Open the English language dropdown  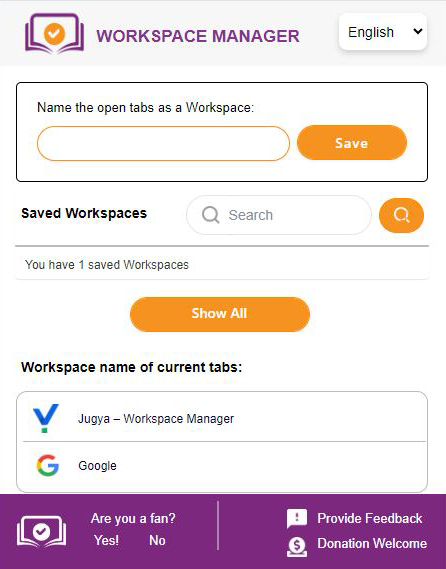tap(382, 32)
